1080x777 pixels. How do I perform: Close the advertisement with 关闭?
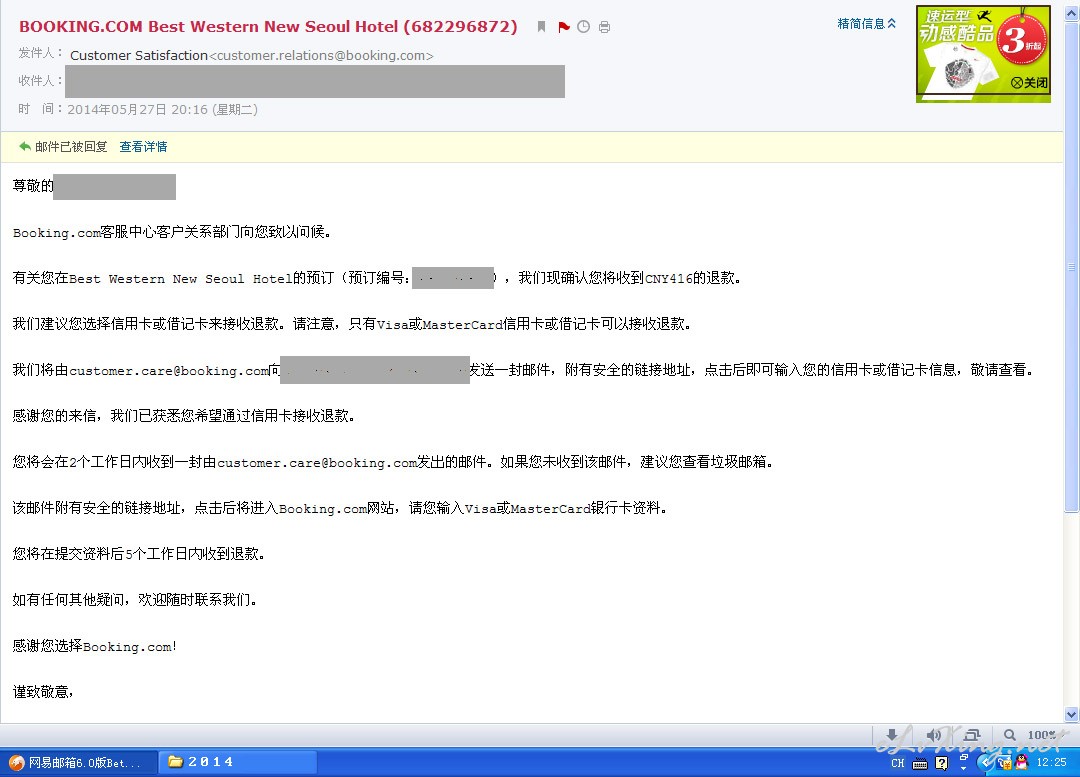point(1029,83)
